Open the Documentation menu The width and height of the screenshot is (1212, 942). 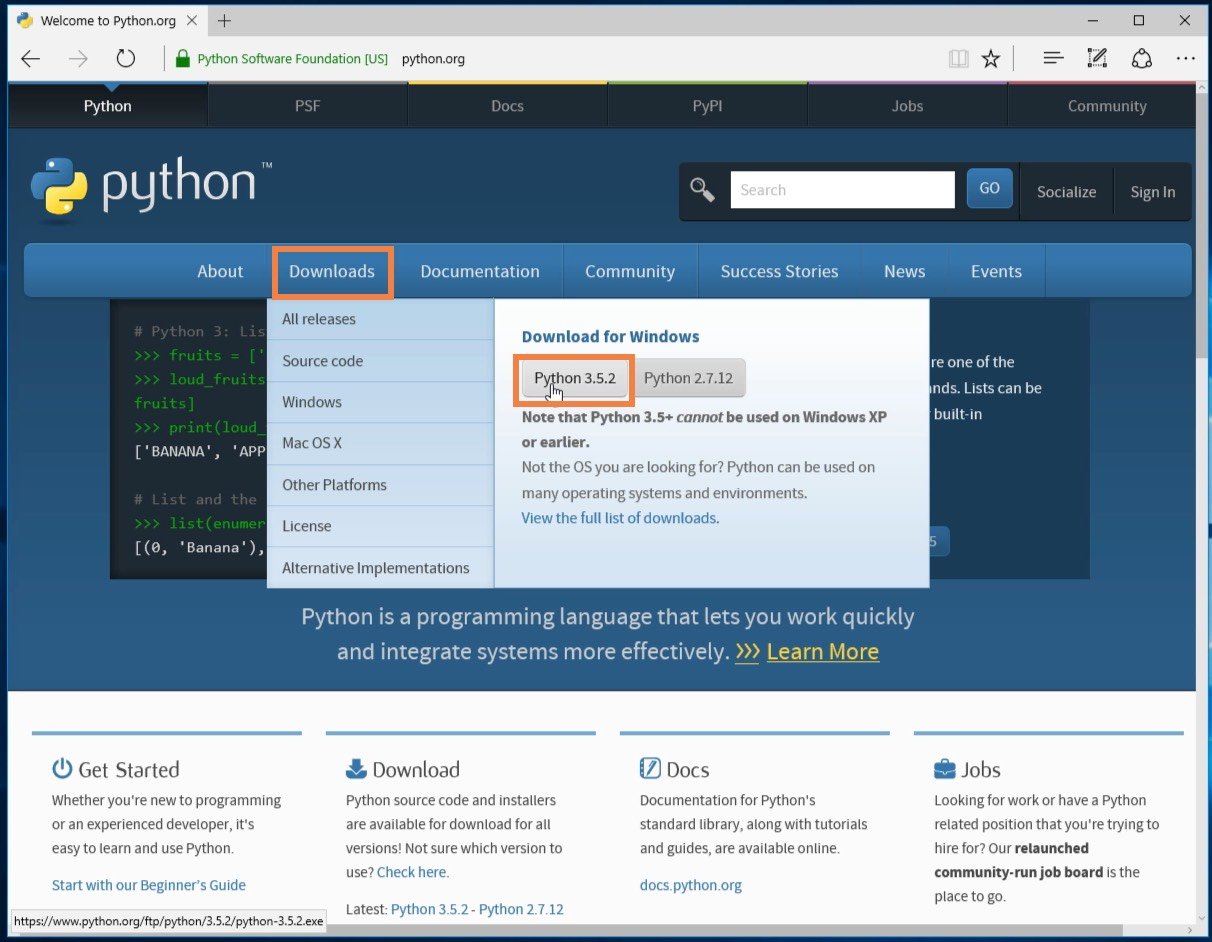(x=480, y=271)
